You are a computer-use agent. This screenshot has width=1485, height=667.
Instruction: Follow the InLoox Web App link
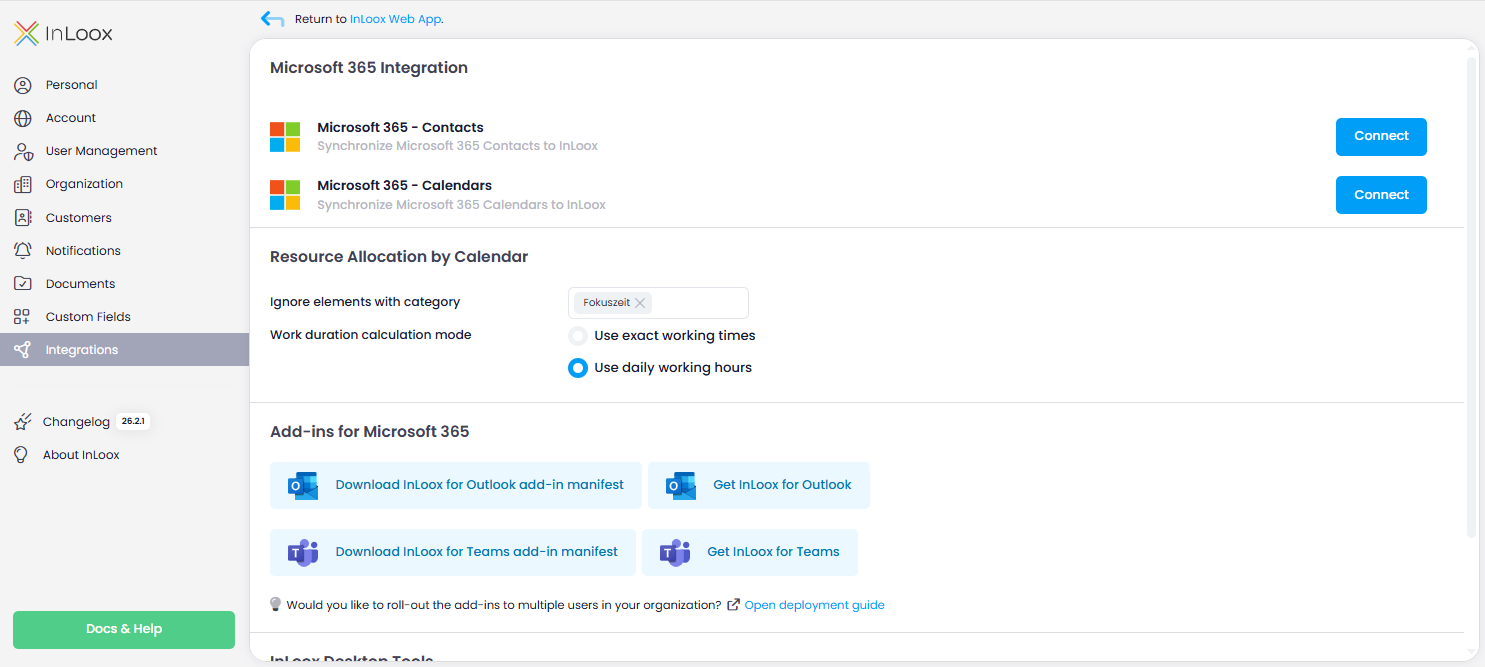(x=396, y=19)
